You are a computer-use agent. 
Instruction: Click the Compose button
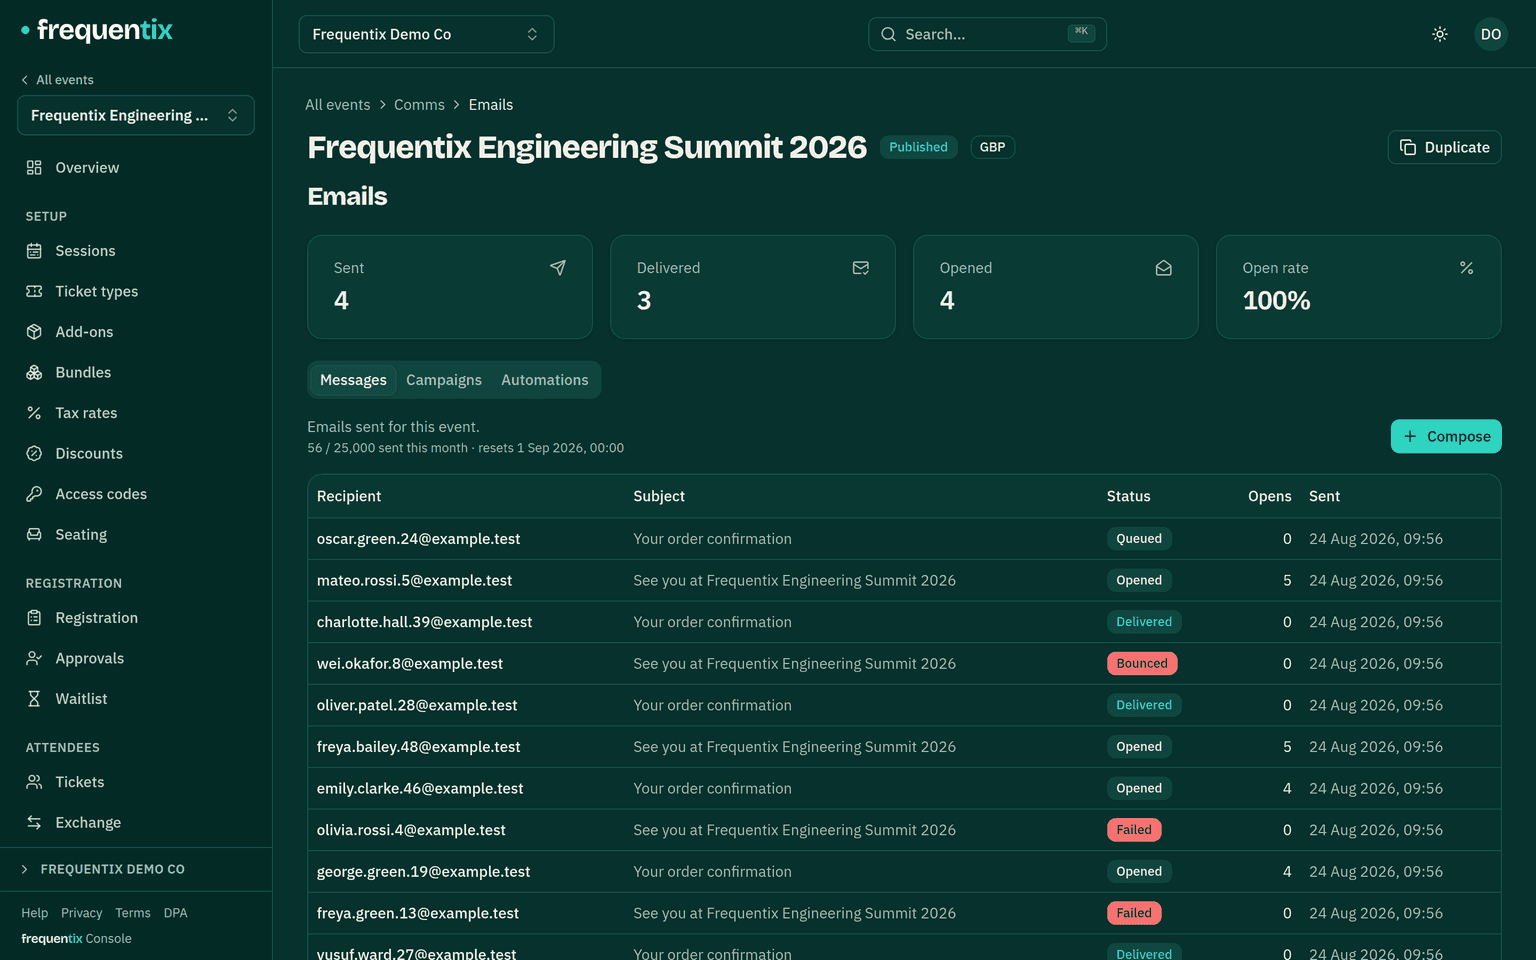tap(1446, 436)
